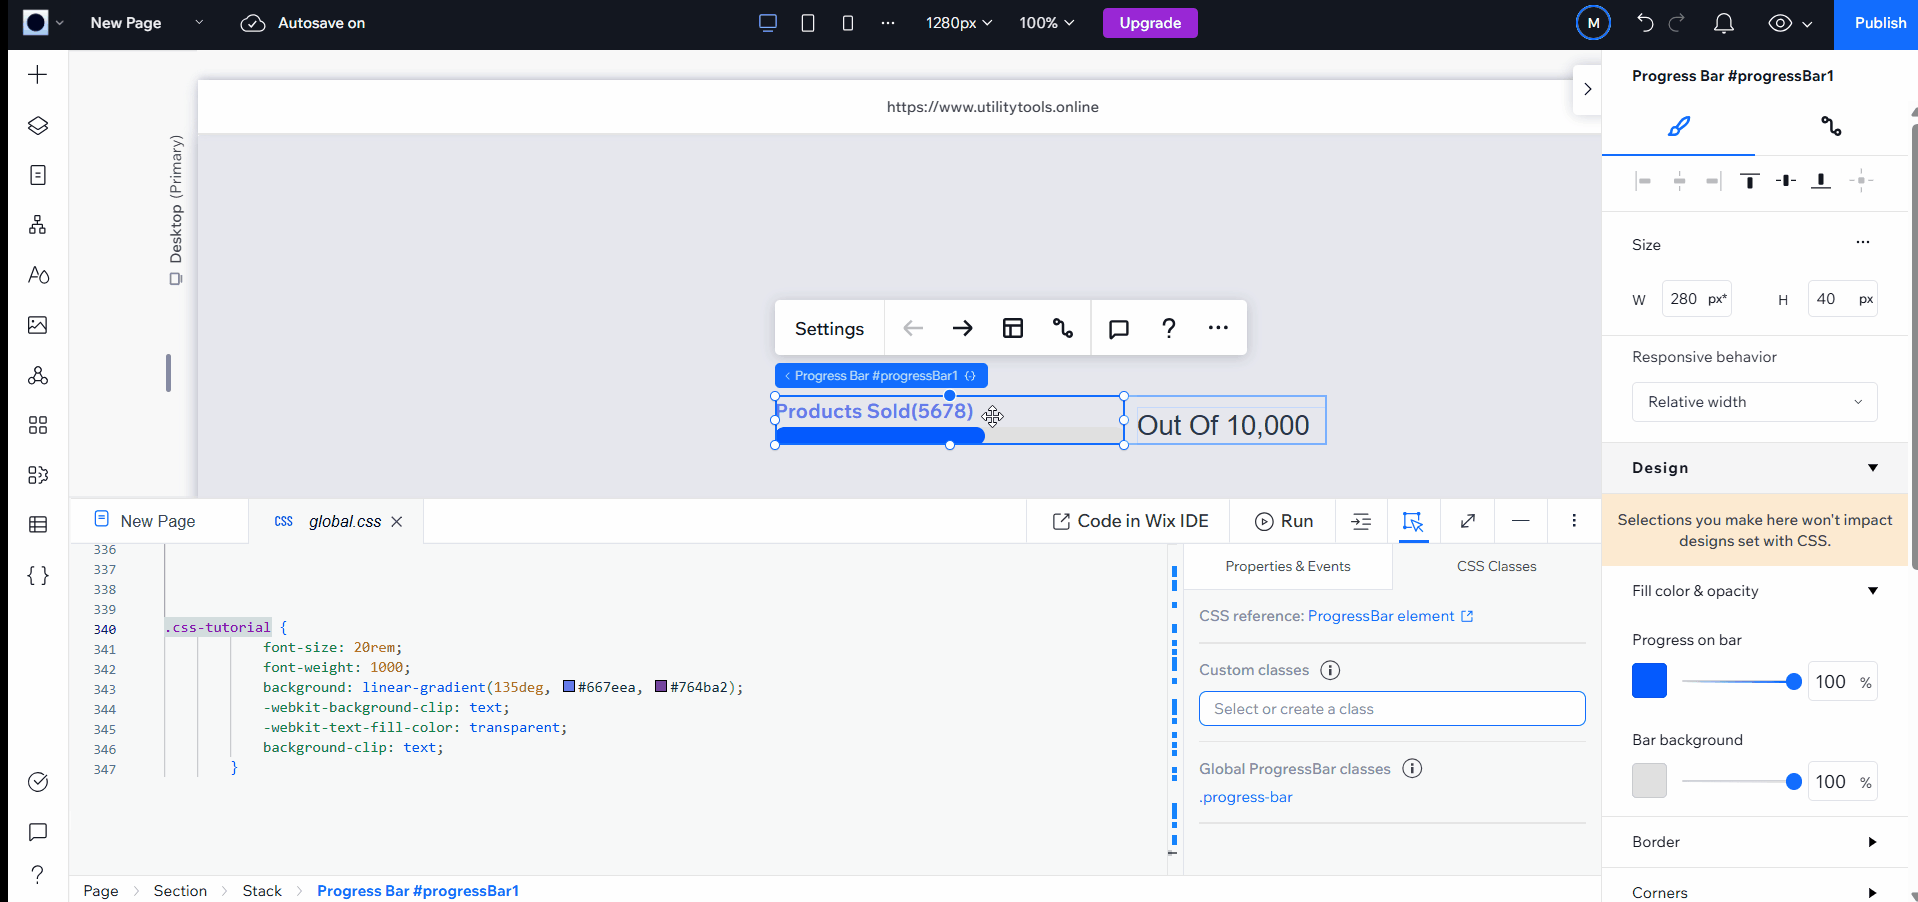The width and height of the screenshot is (1918, 902).
Task: Select the tablet breakpoint icon
Action: [808, 23]
